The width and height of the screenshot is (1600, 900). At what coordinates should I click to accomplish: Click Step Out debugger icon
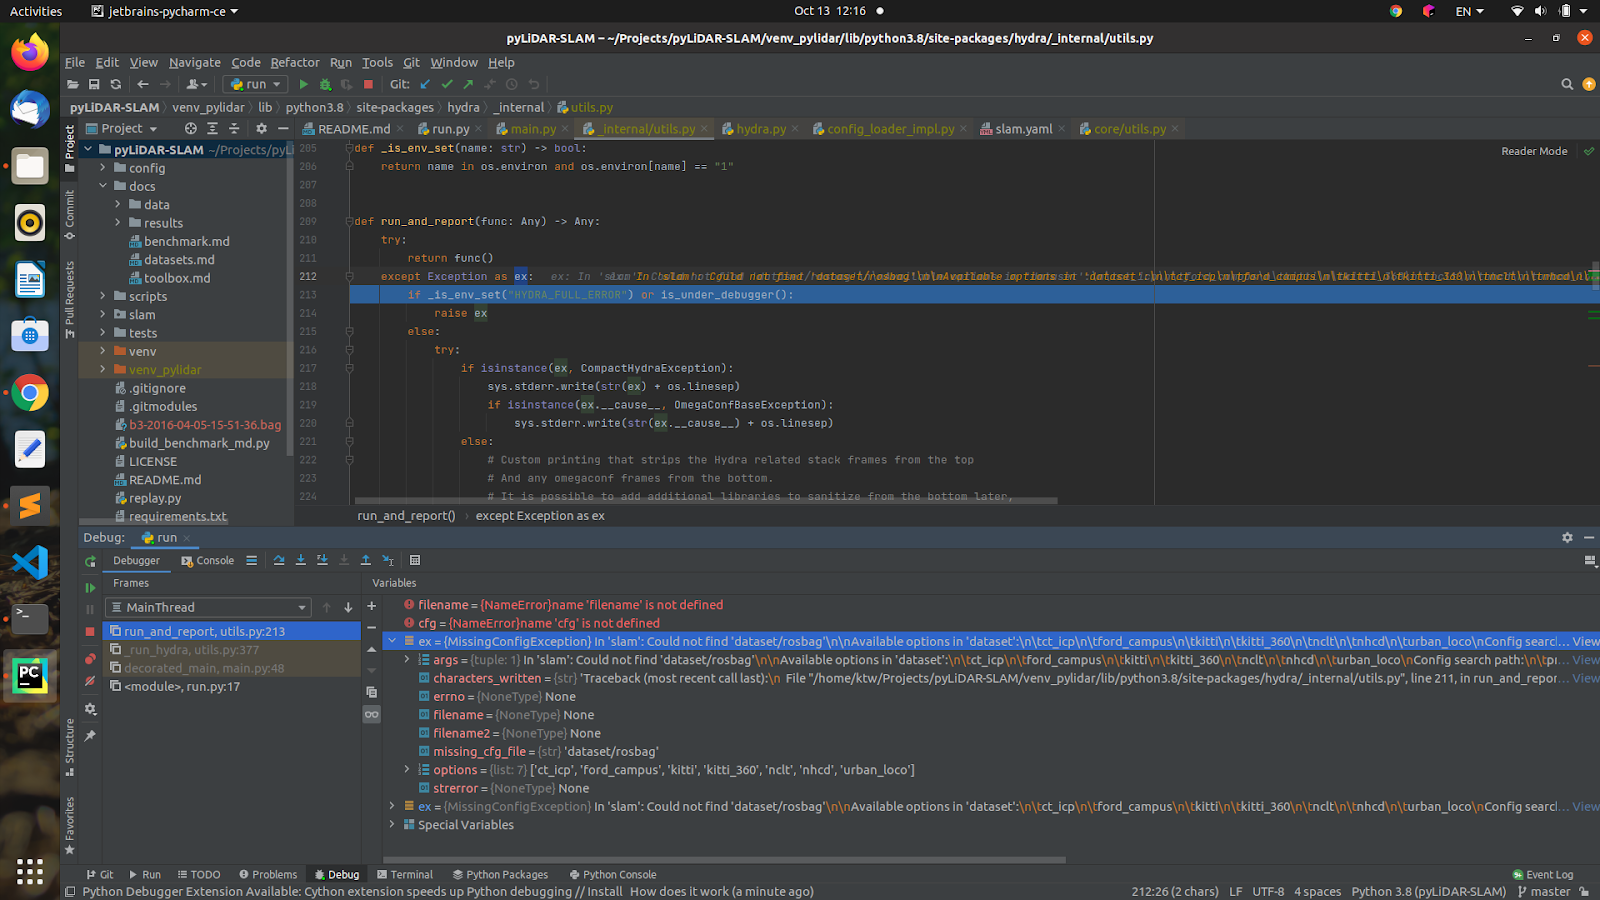pos(366,561)
